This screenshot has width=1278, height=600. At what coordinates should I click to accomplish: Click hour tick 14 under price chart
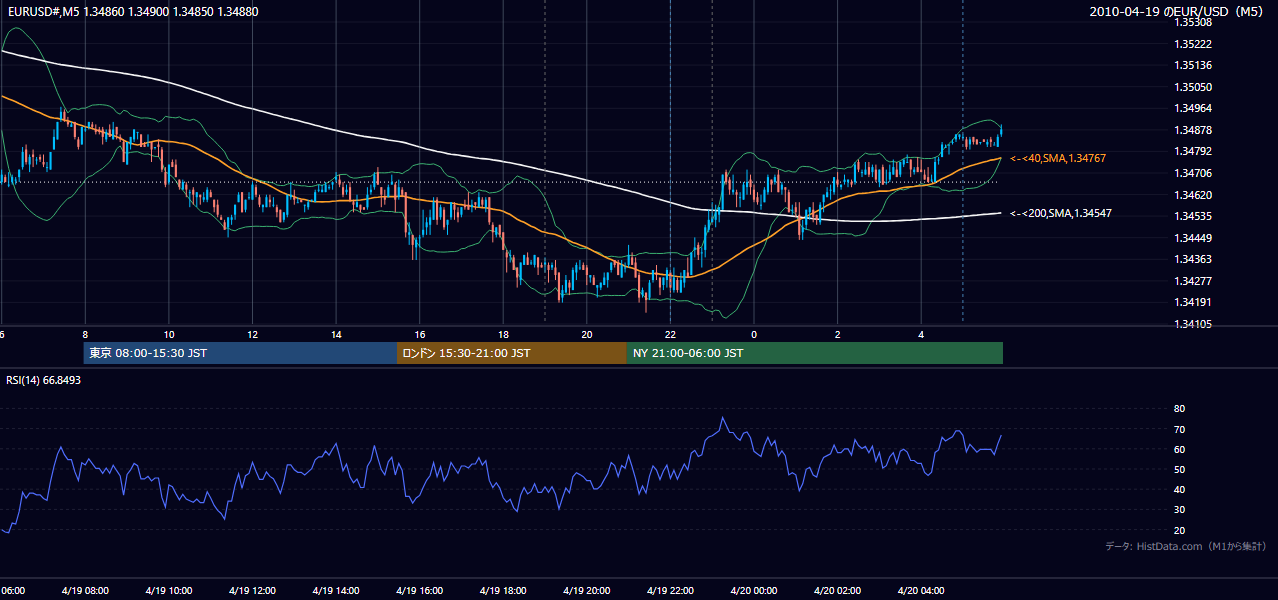[x=336, y=334]
